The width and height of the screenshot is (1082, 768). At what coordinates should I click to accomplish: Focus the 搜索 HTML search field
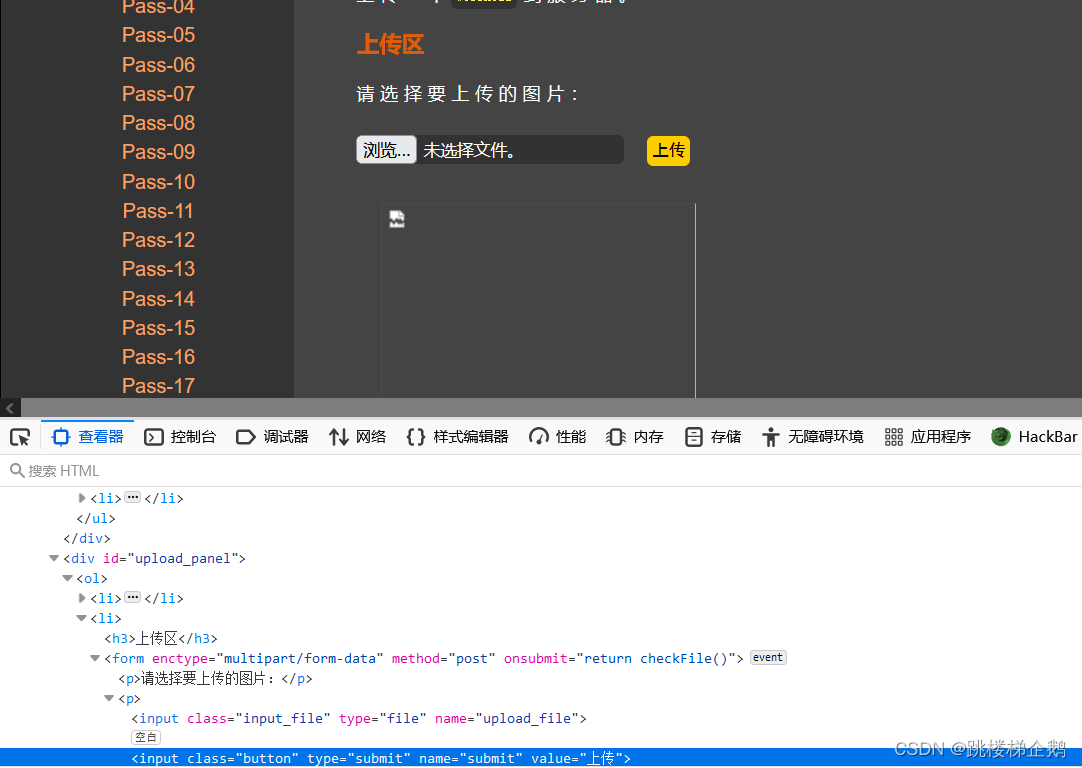(x=200, y=471)
